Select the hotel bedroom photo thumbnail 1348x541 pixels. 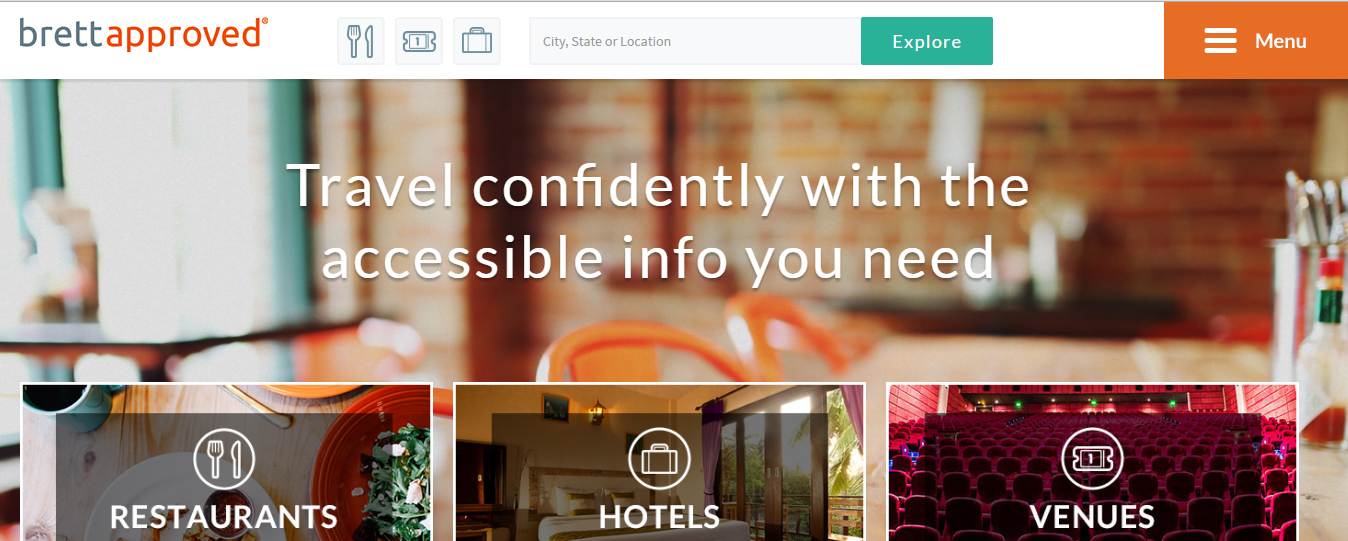[659, 462]
